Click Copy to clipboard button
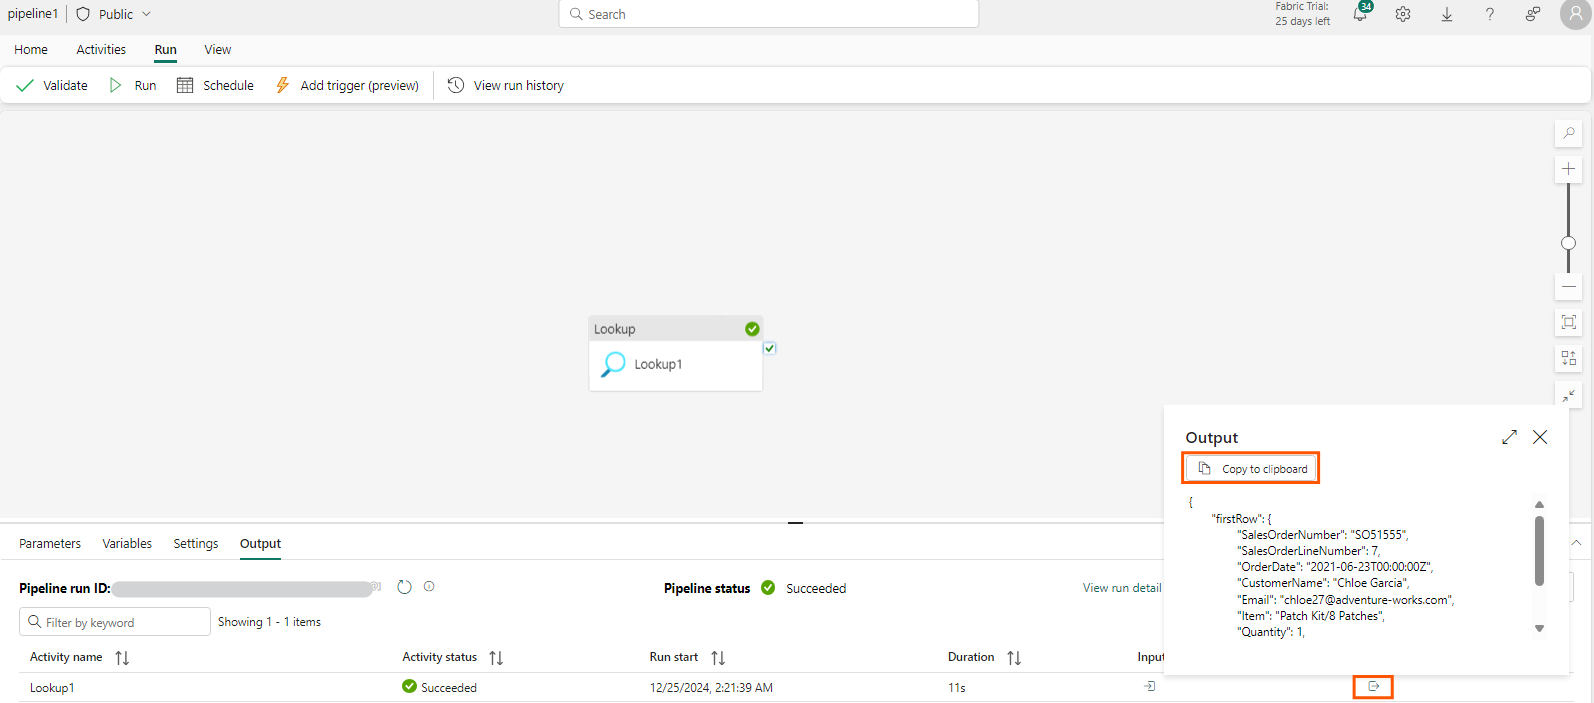Image resolution: width=1594 pixels, height=703 pixels. (1252, 469)
